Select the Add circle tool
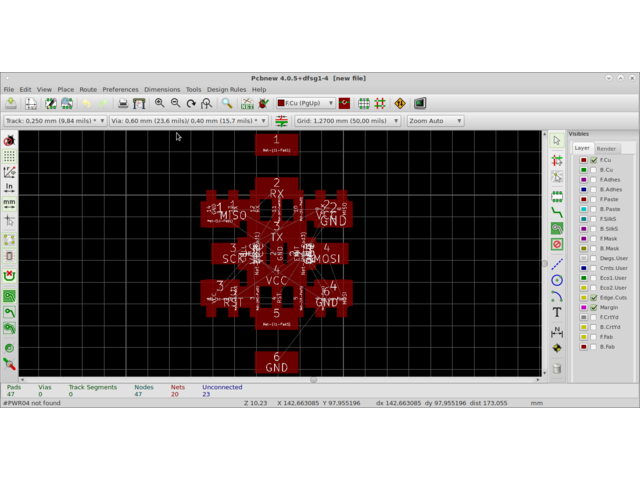 (557, 280)
